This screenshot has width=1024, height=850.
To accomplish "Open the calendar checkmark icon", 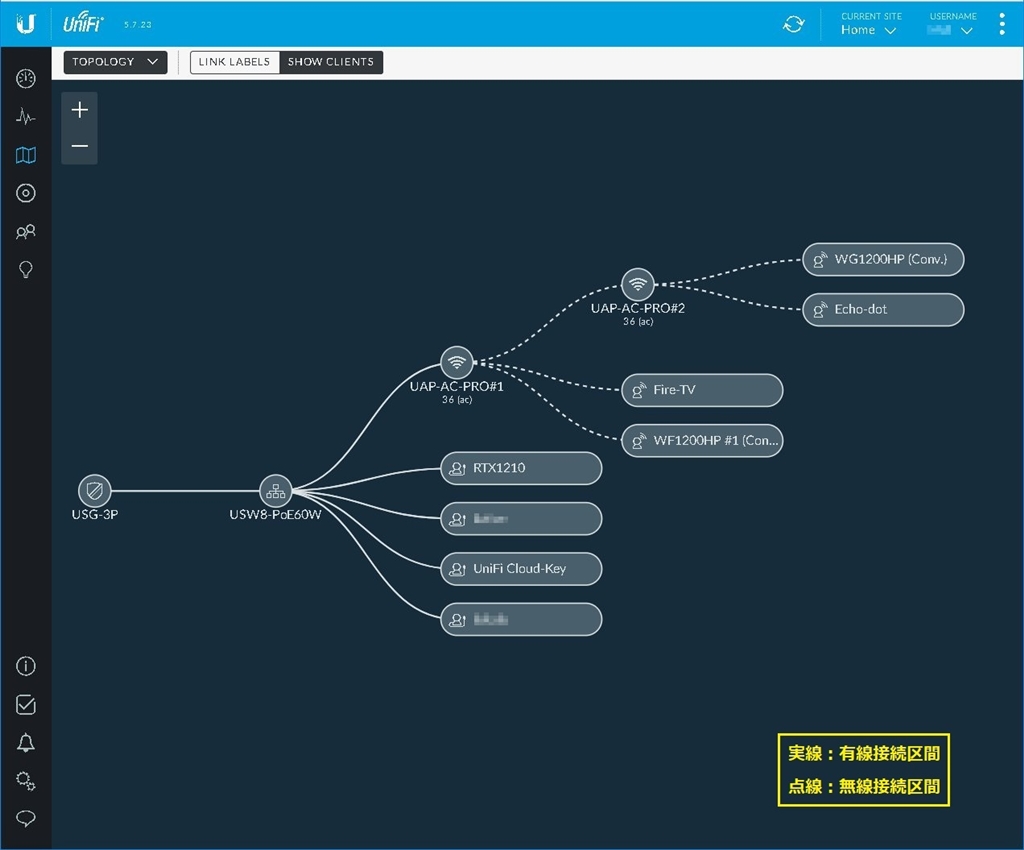I will (x=25, y=704).
